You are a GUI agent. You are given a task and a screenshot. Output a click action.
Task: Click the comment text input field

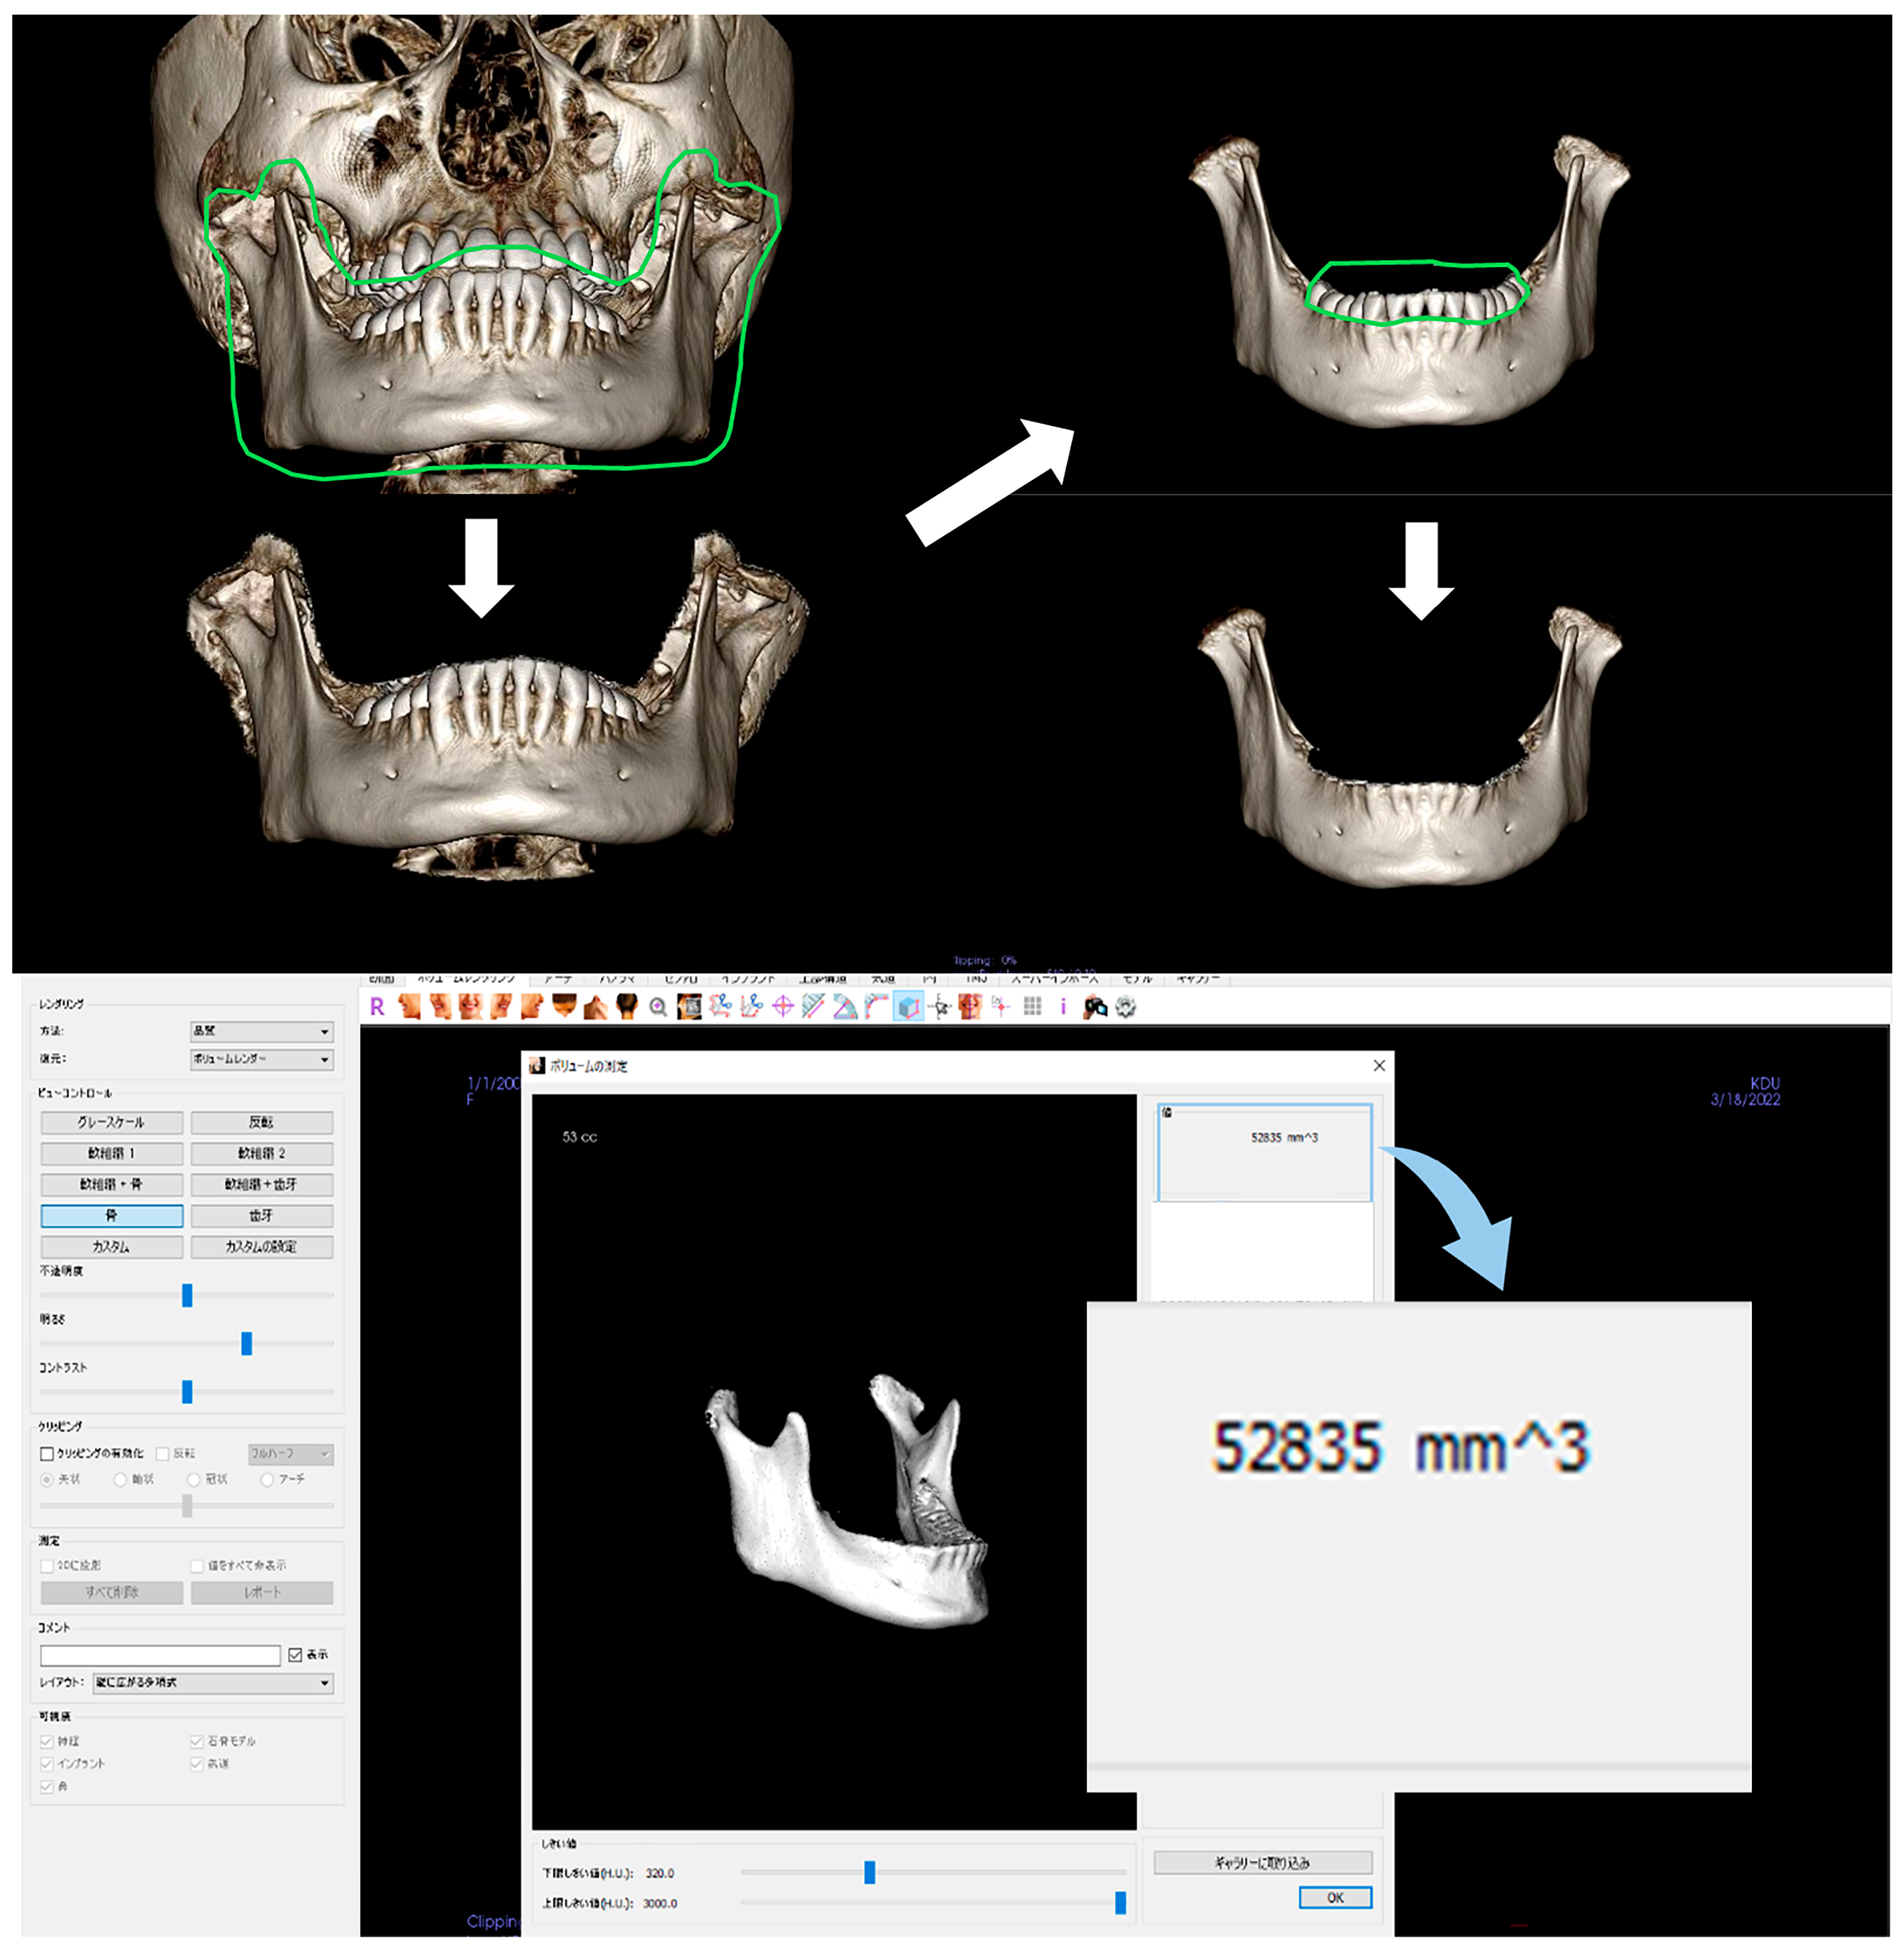160,1655
